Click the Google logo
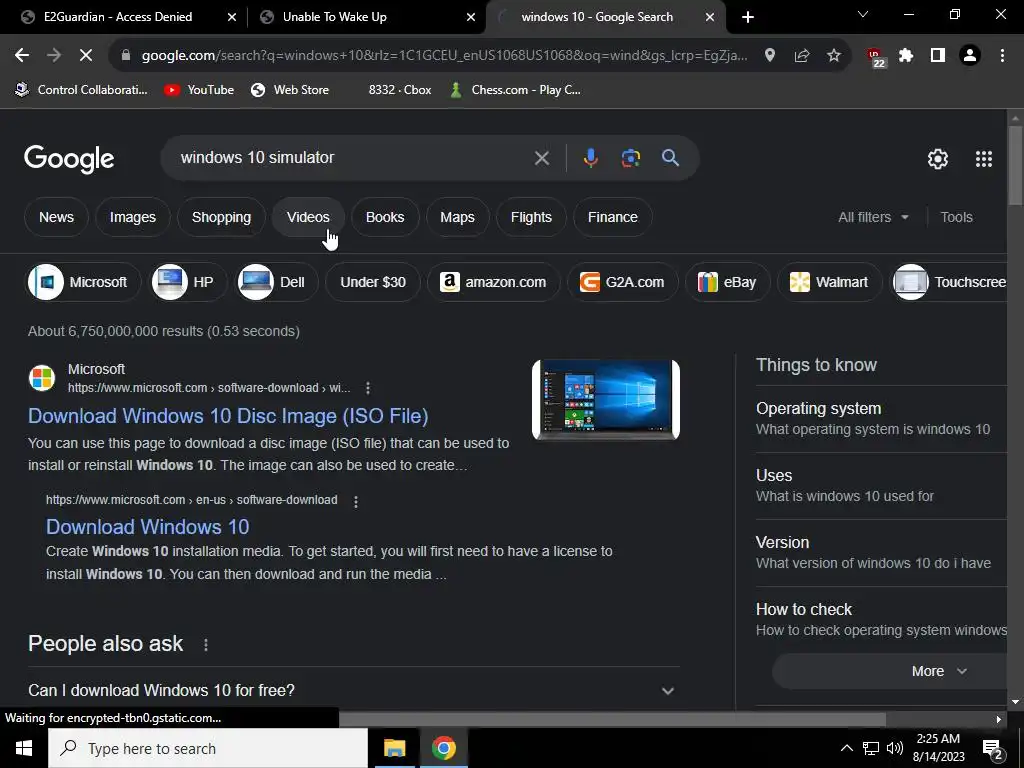 click(x=69, y=159)
